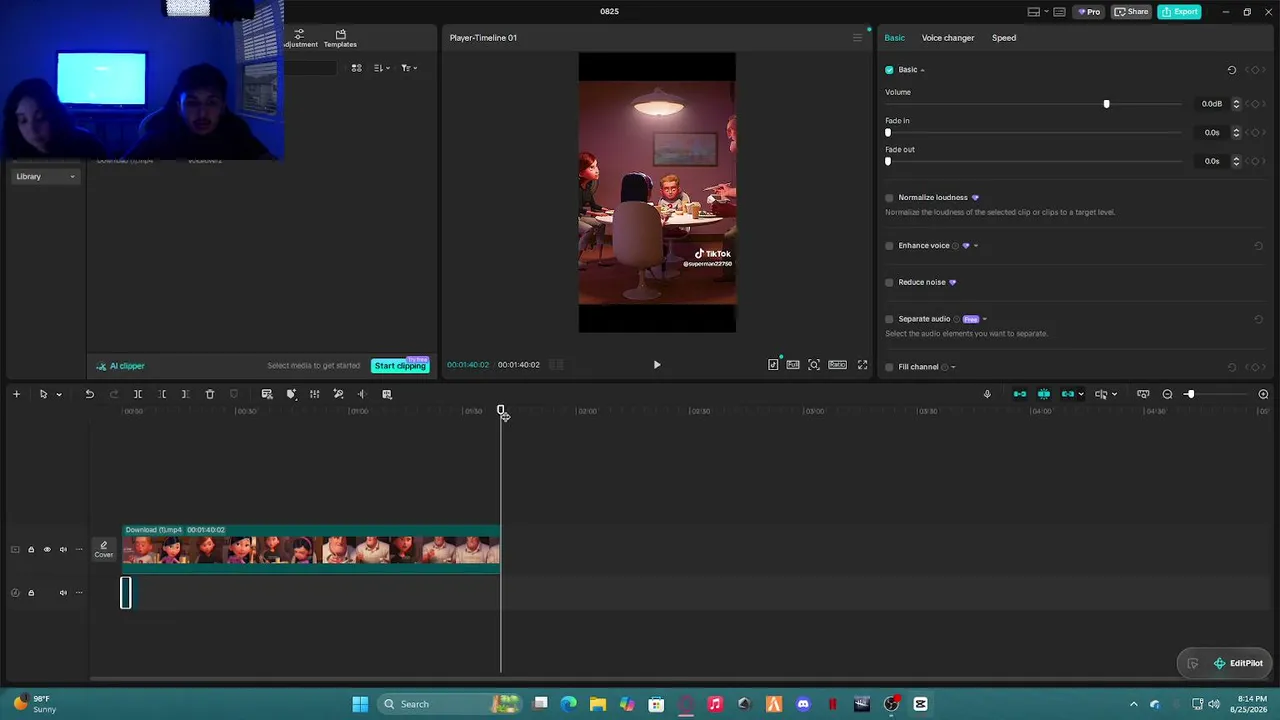This screenshot has width=1280, height=720.
Task: Click the Volume slider handle
Action: [1106, 104]
